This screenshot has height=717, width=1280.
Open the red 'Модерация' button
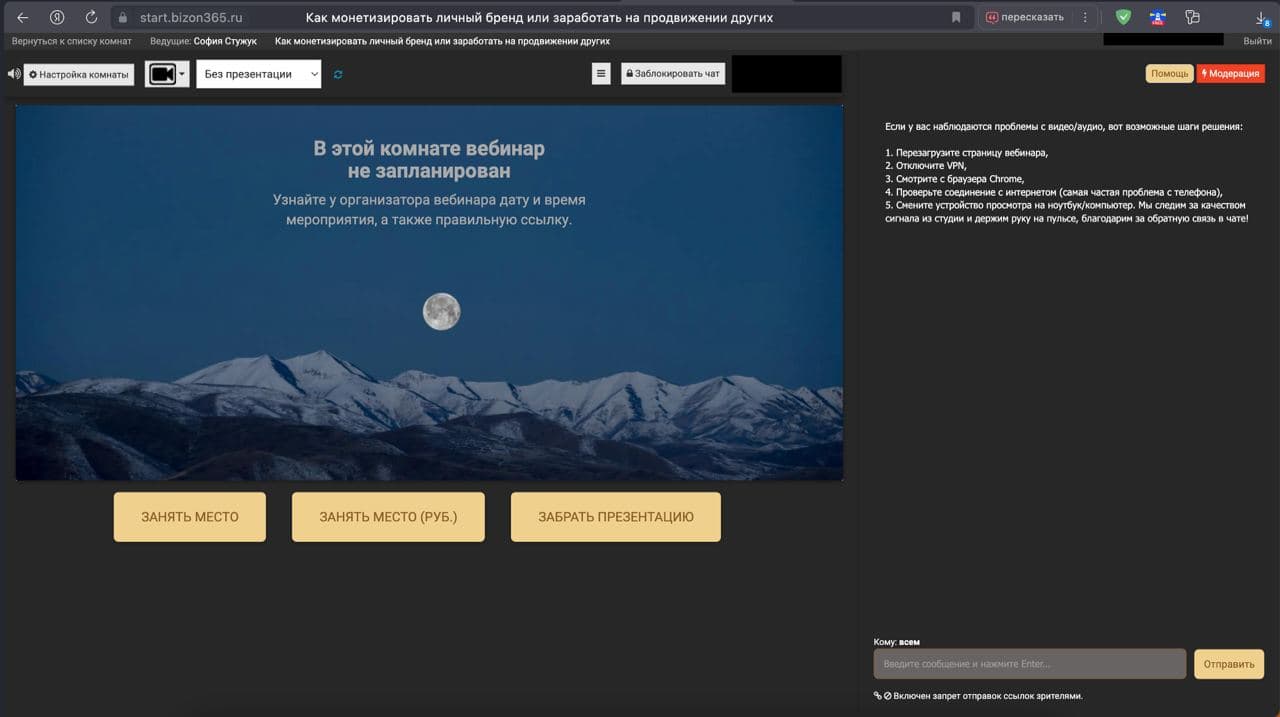[1231, 73]
